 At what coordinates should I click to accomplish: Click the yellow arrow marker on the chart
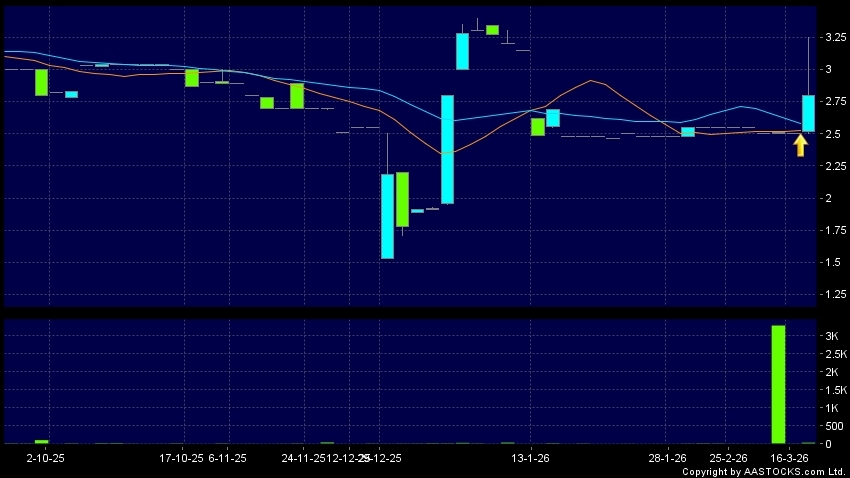click(x=800, y=146)
